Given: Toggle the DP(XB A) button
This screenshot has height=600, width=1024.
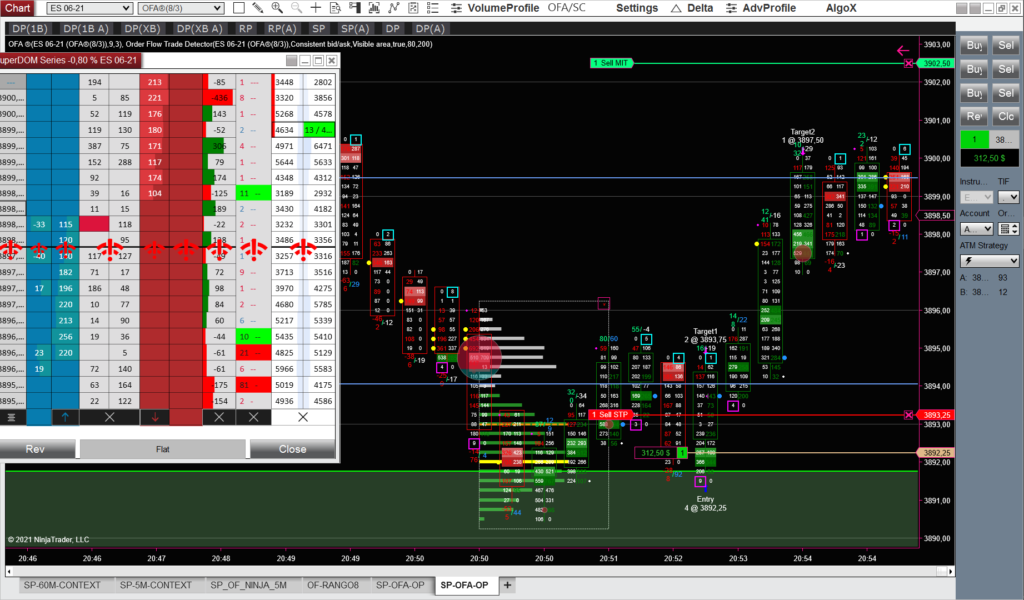Looking at the screenshot, I should point(199,29).
